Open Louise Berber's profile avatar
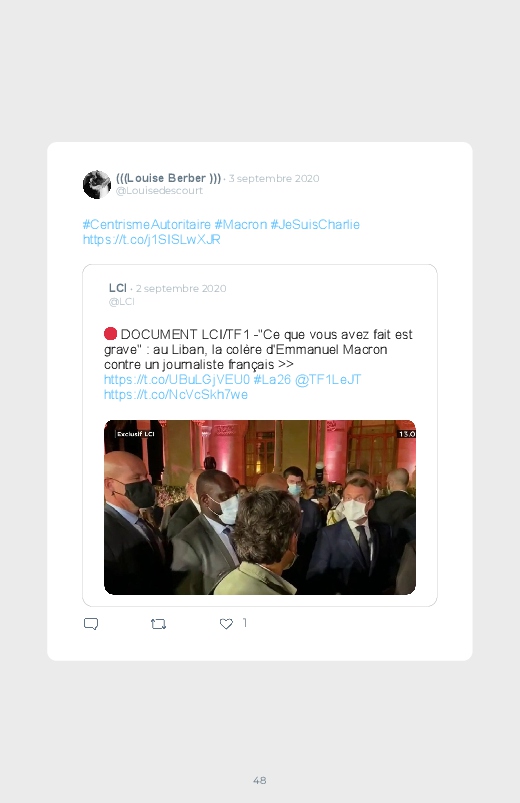520x803 pixels. click(97, 184)
